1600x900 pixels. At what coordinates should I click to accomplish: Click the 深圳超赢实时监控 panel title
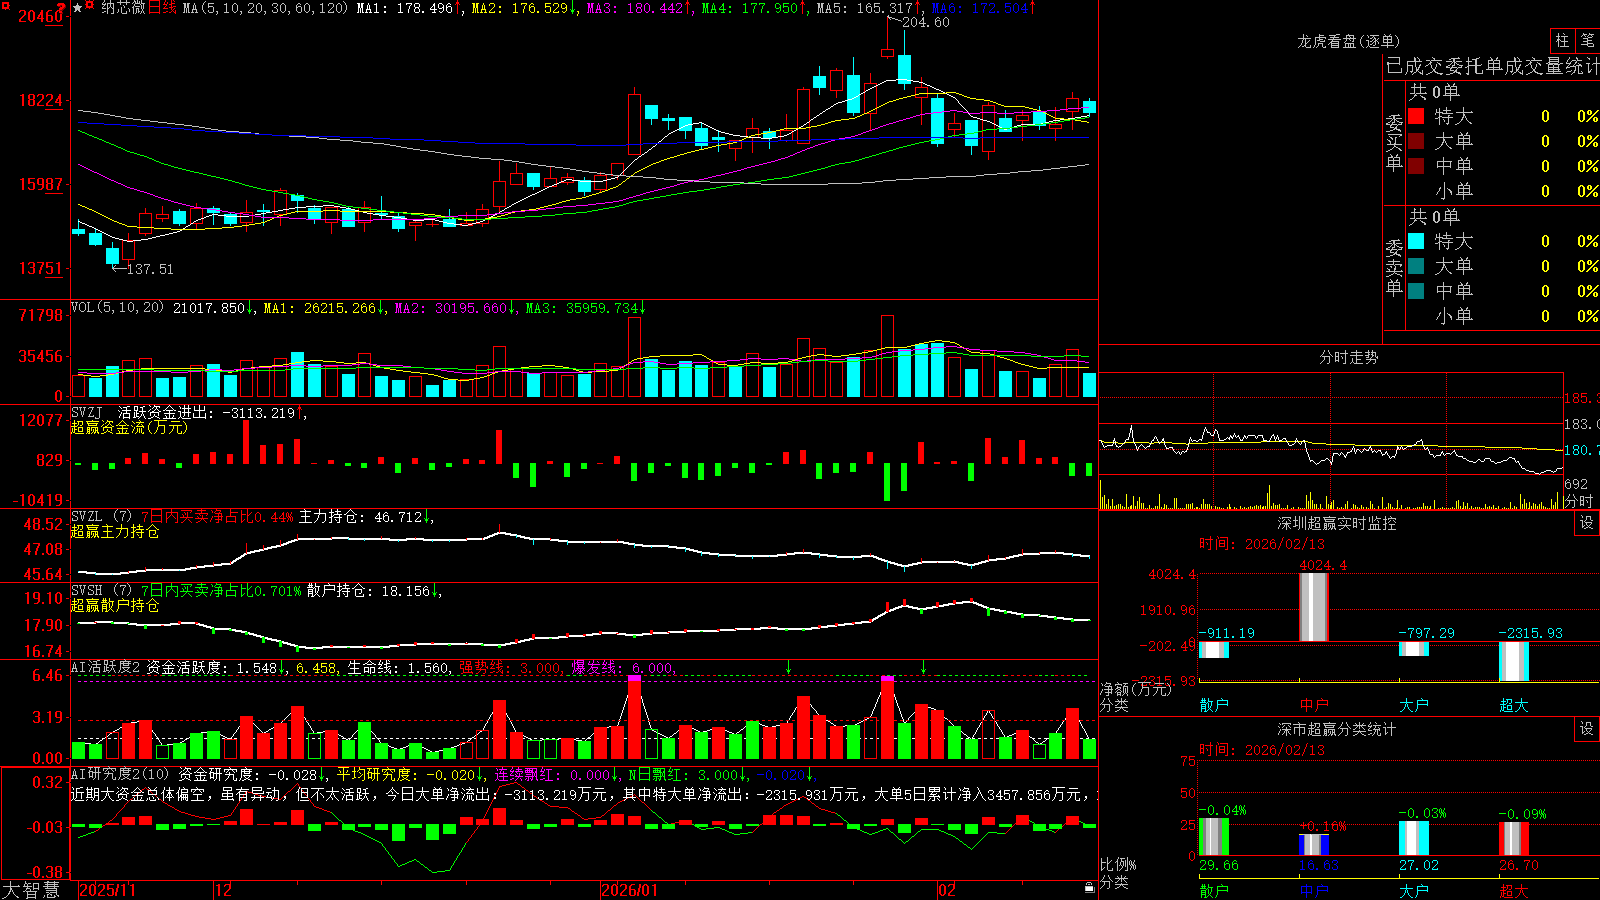point(1337,523)
